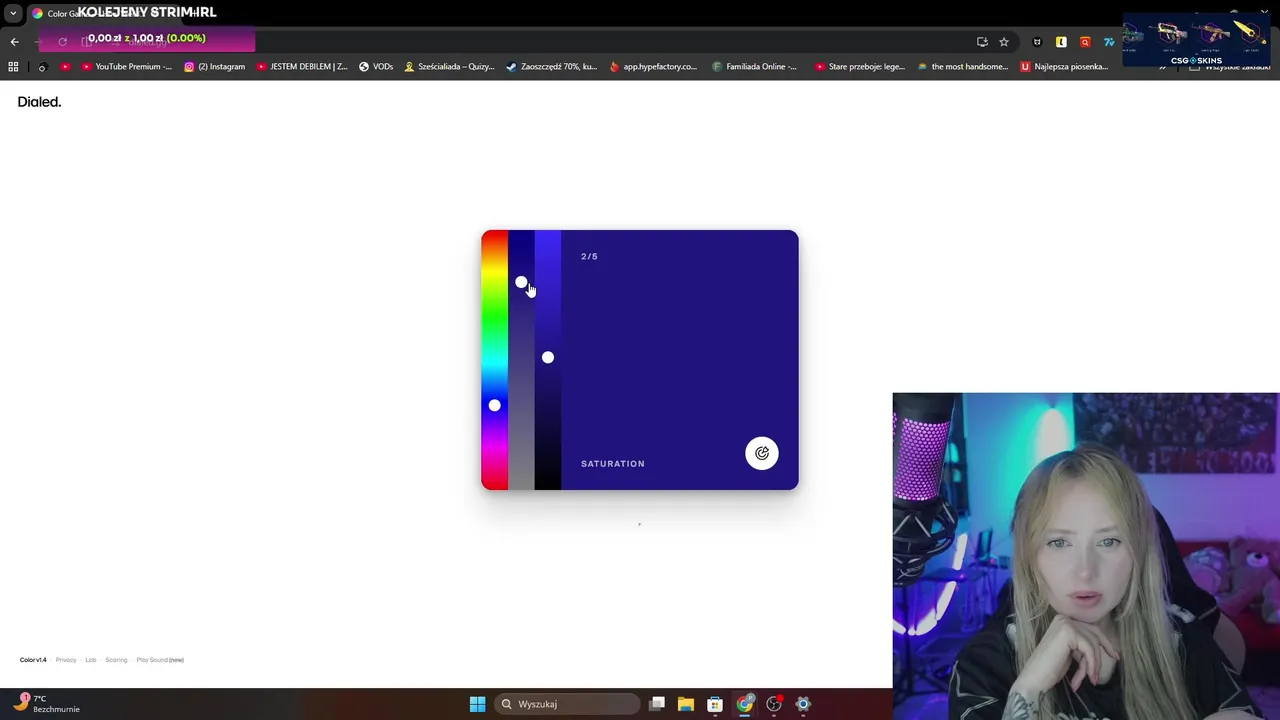Open the YouTube Premium bookmark
The height and width of the screenshot is (720, 1280).
pos(127,67)
